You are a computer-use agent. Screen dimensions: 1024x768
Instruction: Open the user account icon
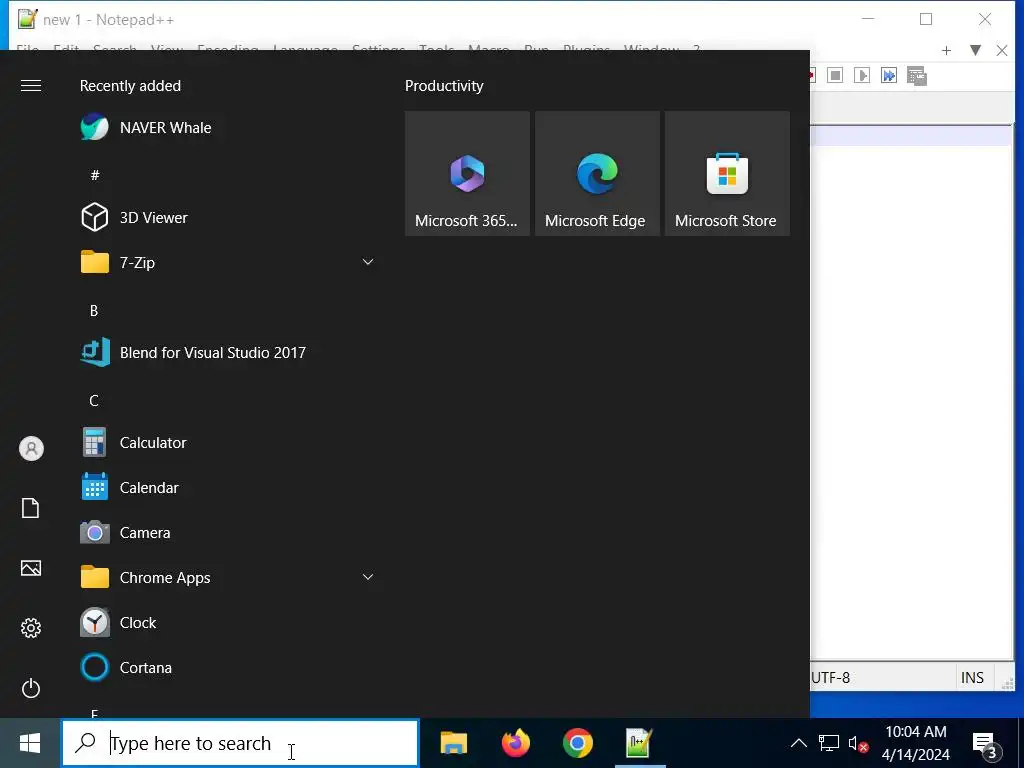click(x=31, y=449)
